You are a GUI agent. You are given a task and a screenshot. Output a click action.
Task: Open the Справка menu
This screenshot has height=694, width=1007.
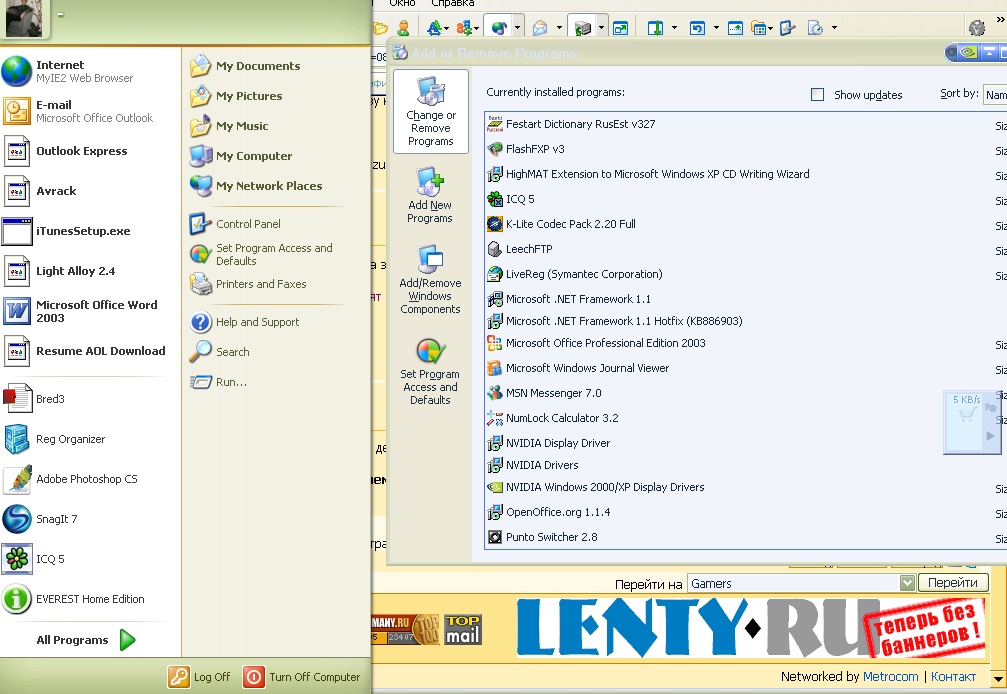coord(453,4)
